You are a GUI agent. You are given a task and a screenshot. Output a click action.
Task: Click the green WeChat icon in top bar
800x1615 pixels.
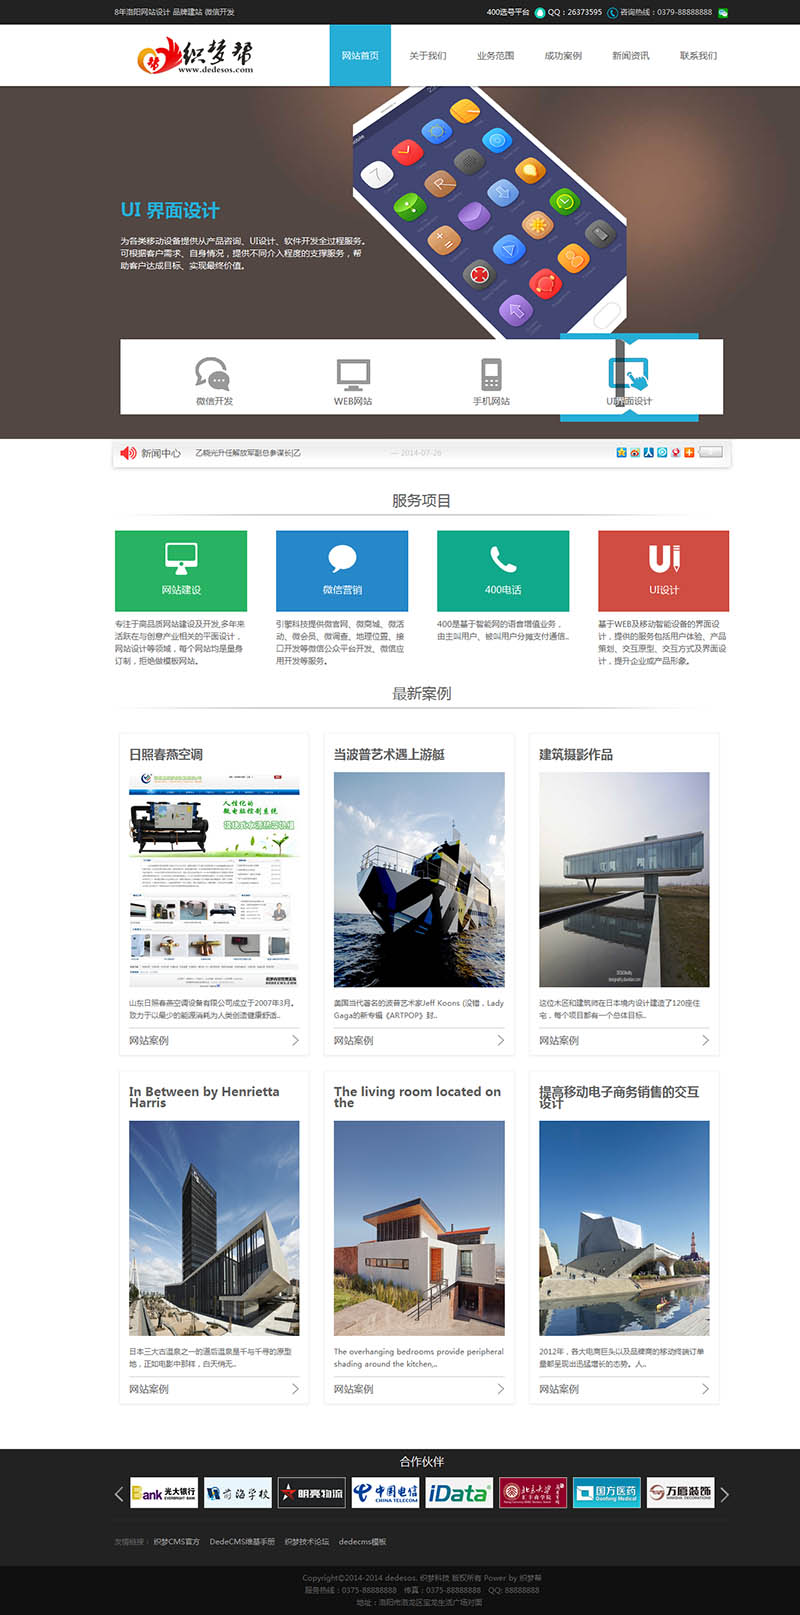[723, 13]
